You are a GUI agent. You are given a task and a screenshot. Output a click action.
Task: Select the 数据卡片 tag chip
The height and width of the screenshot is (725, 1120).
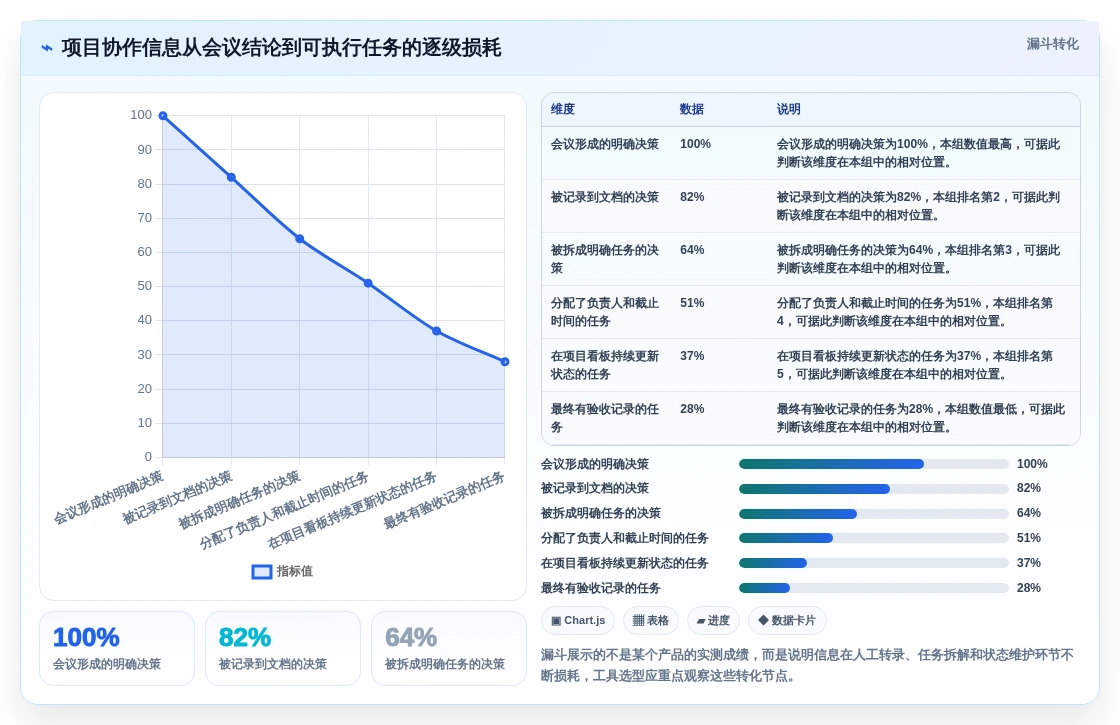click(787, 620)
